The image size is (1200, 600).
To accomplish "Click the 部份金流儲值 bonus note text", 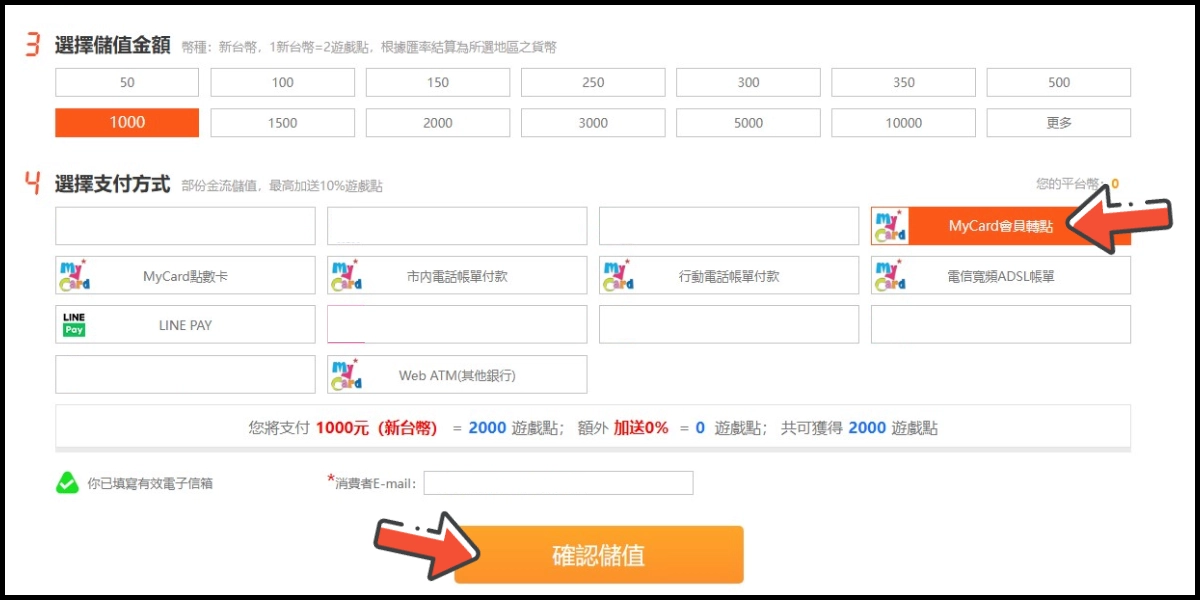I will (281, 186).
